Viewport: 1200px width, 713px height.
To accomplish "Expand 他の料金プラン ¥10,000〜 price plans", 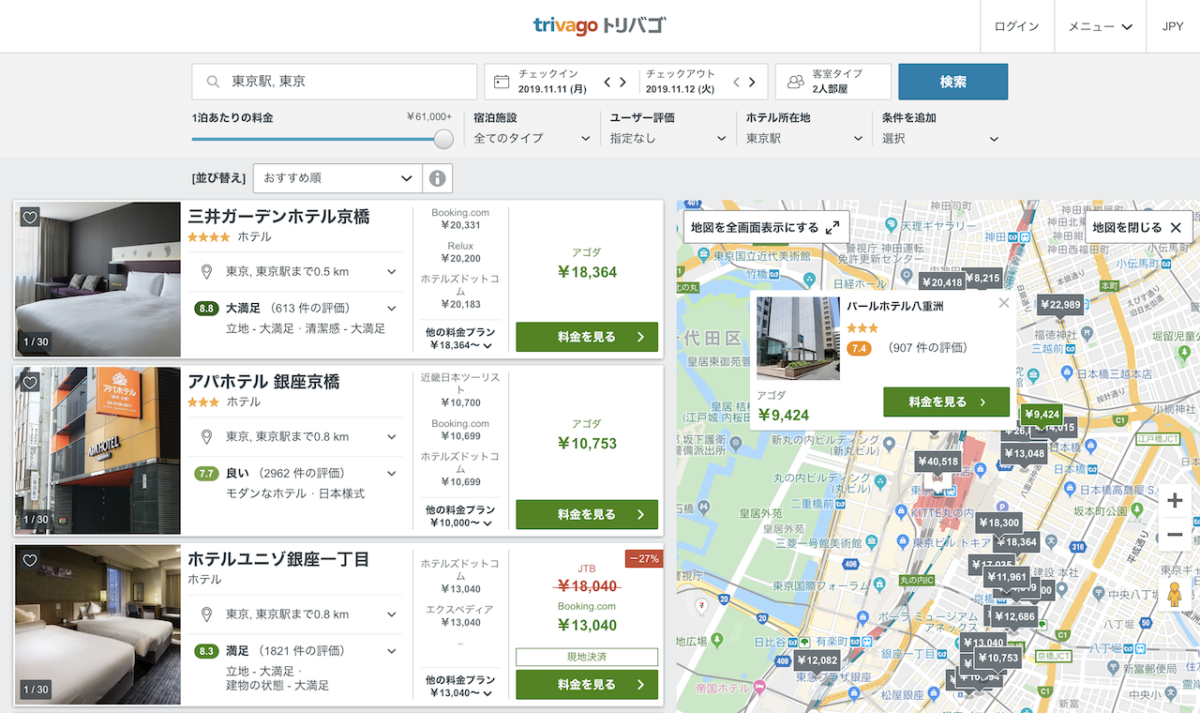I will point(460,515).
